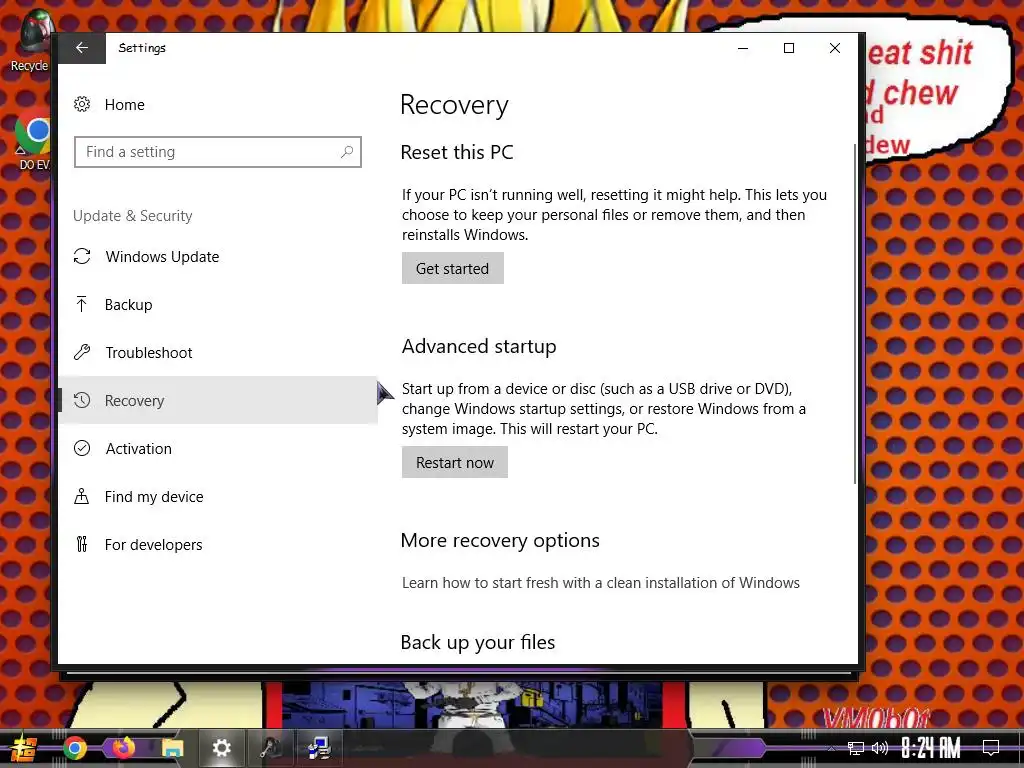Open the Activation section
The image size is (1024, 768).
coord(217,449)
